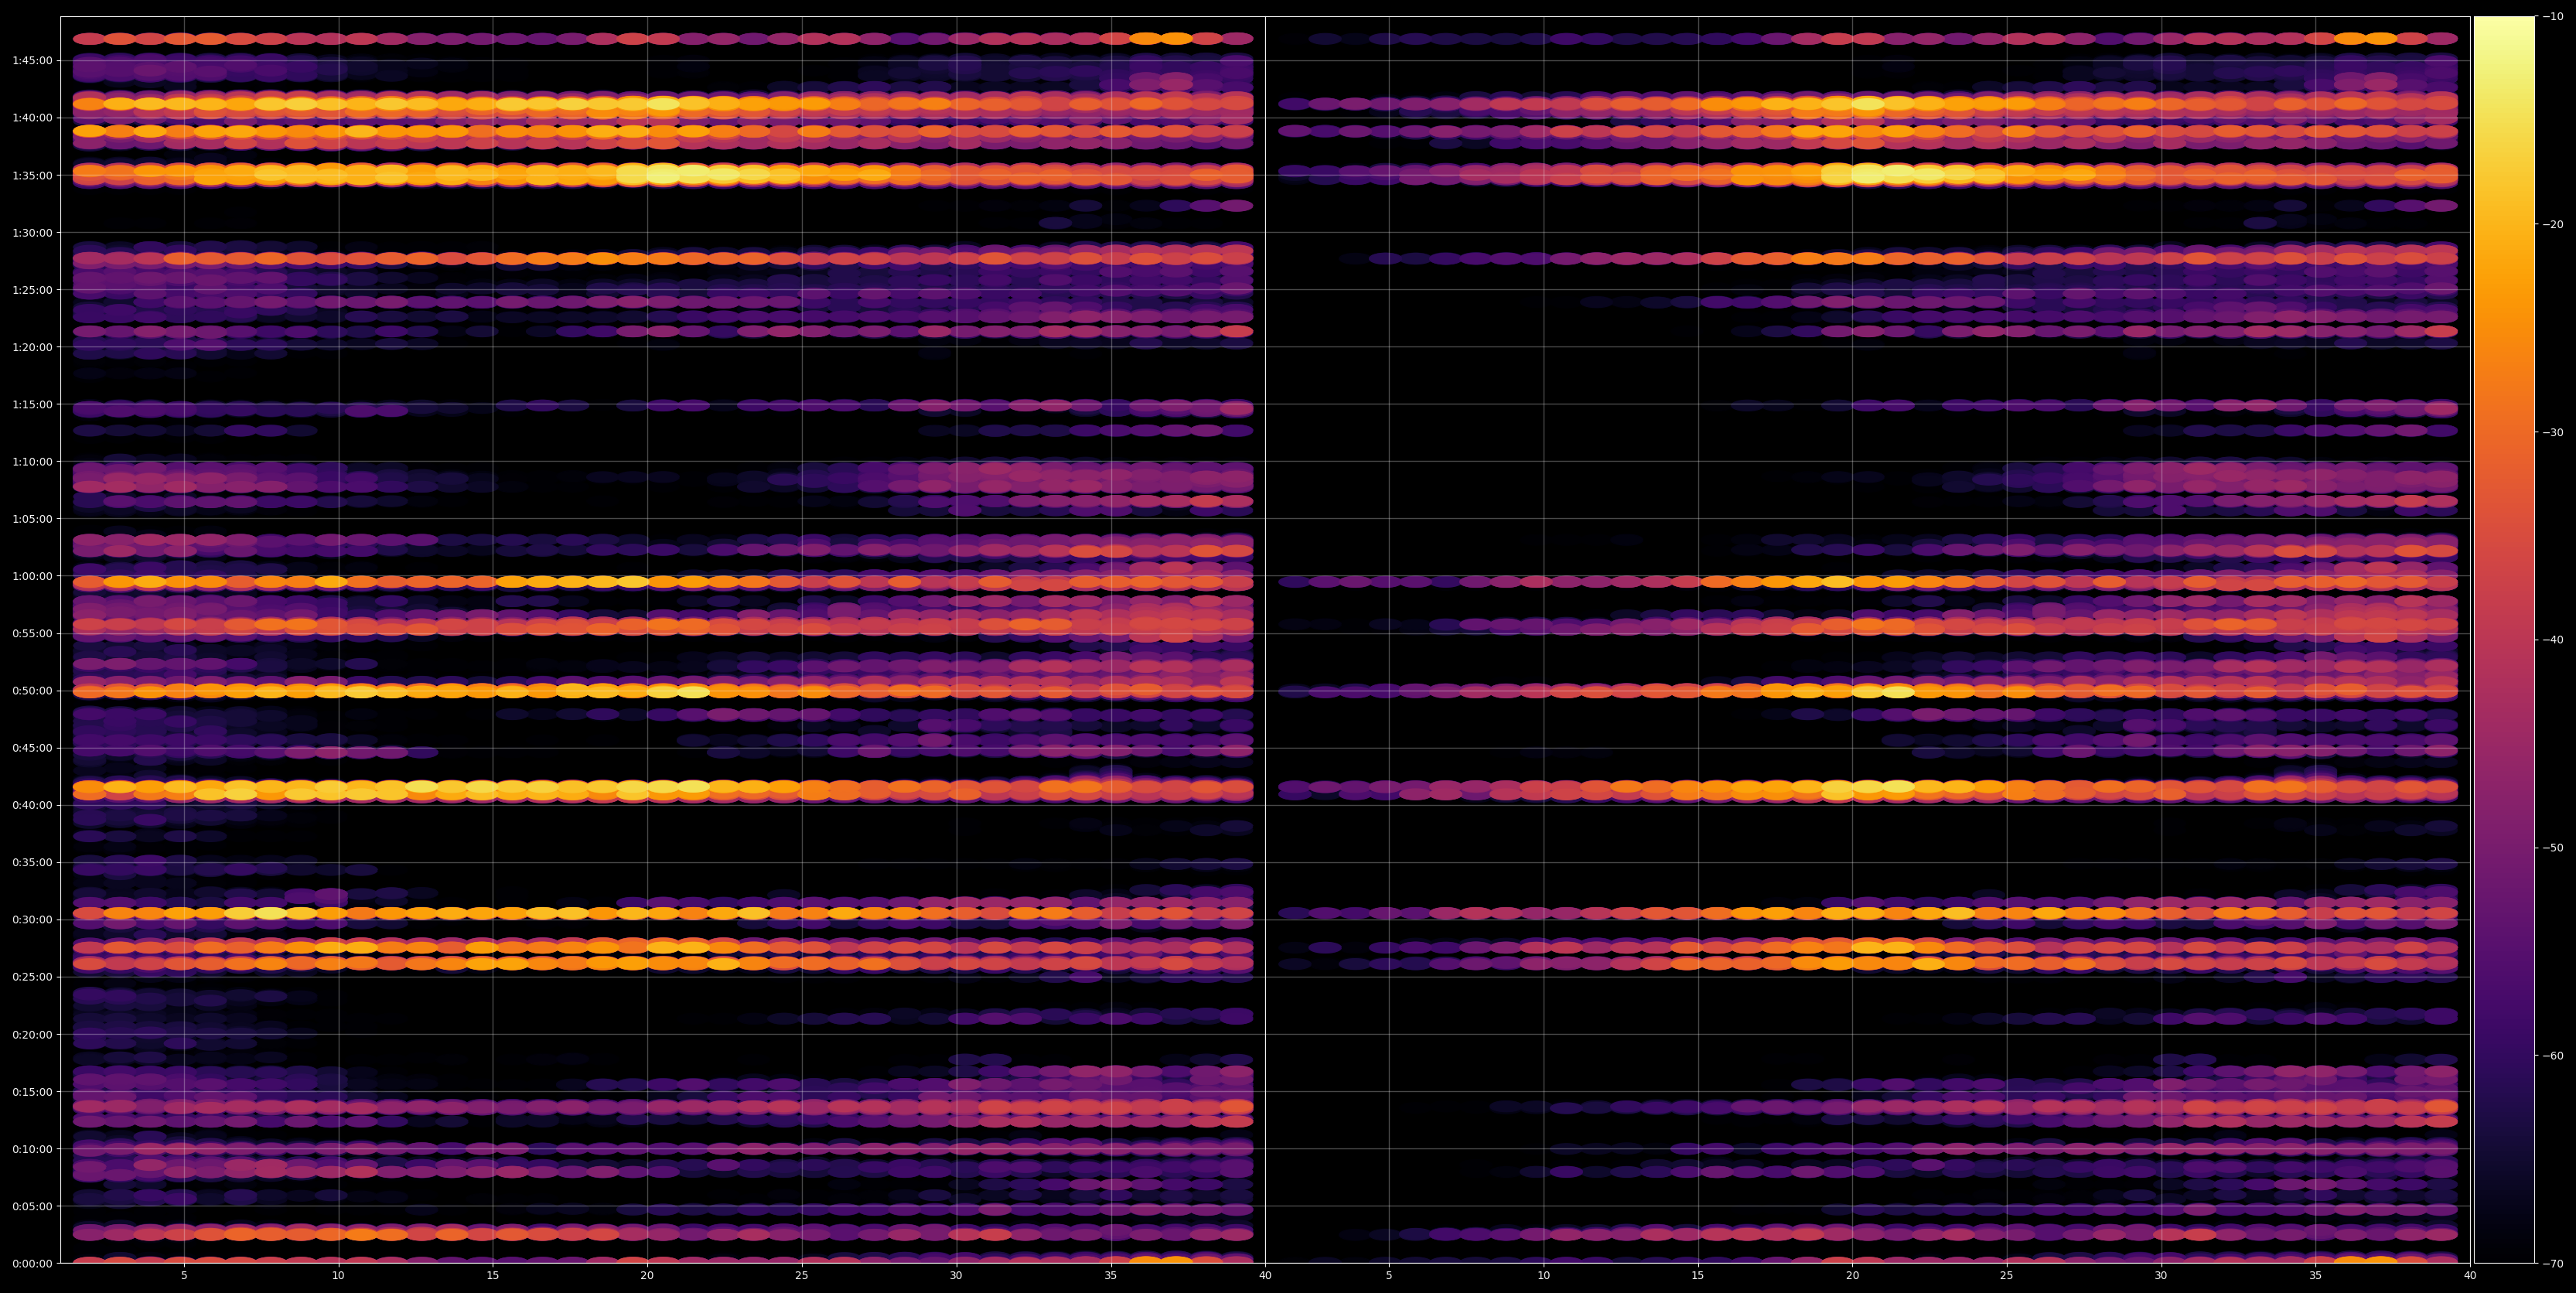This screenshot has width=2576, height=1293.
Task: Click x-axis label 35 under left plot half
Action: (1111, 1276)
